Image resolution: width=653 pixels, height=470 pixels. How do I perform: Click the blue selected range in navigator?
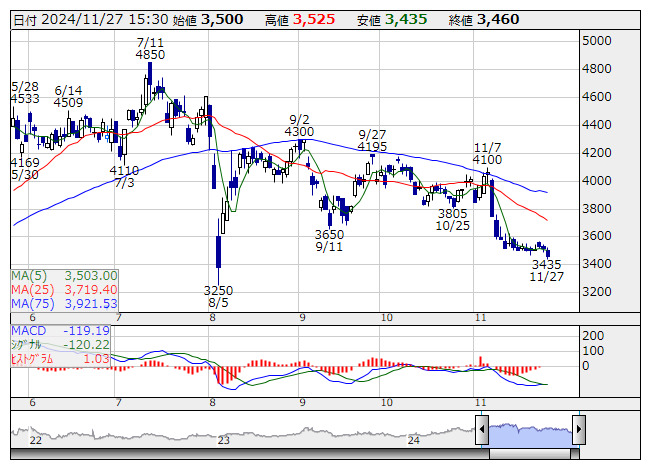531,434
